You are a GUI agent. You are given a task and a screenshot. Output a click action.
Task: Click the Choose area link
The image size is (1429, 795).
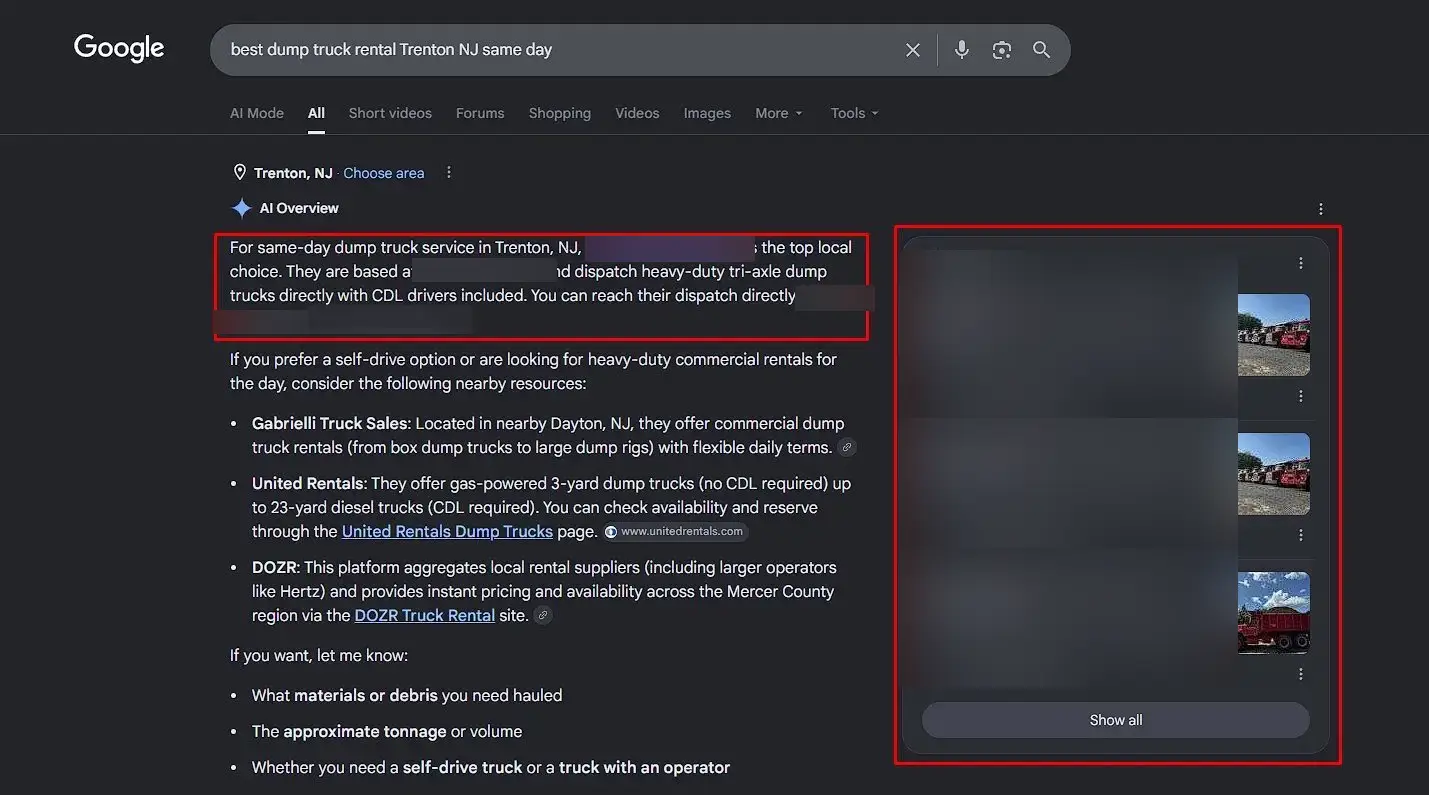coord(384,173)
